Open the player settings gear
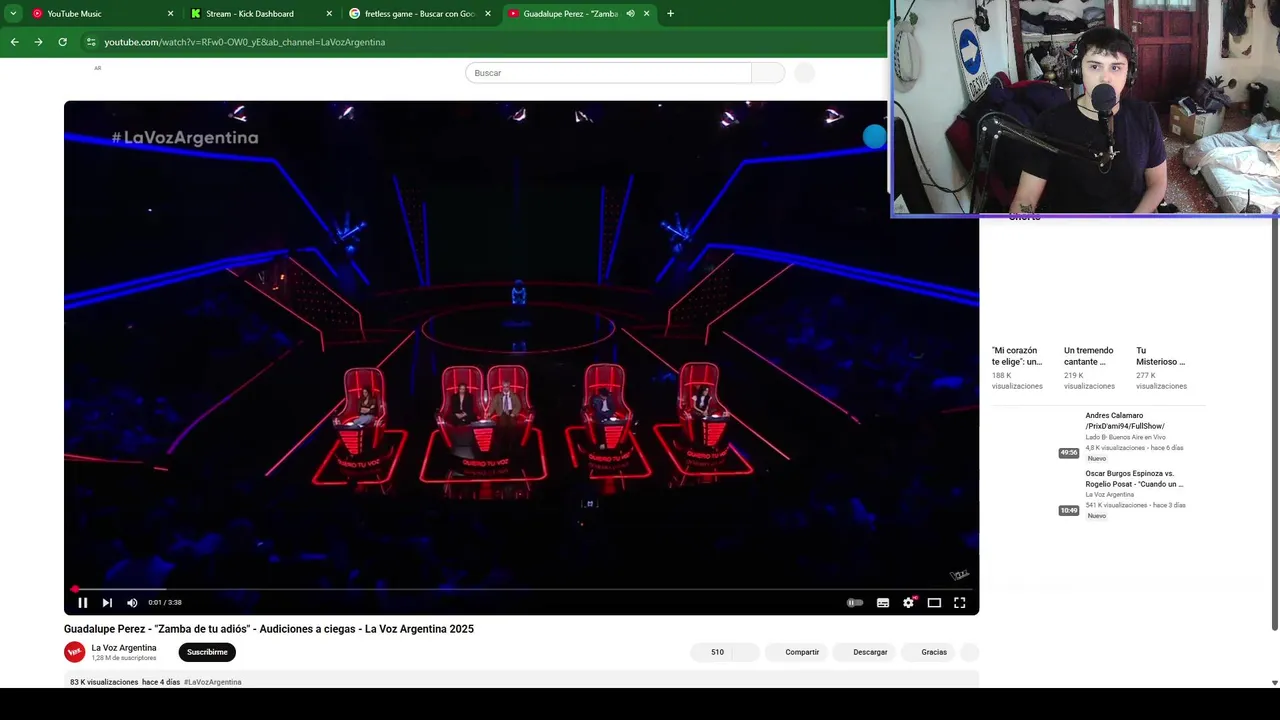The image size is (1280, 720). 909,603
